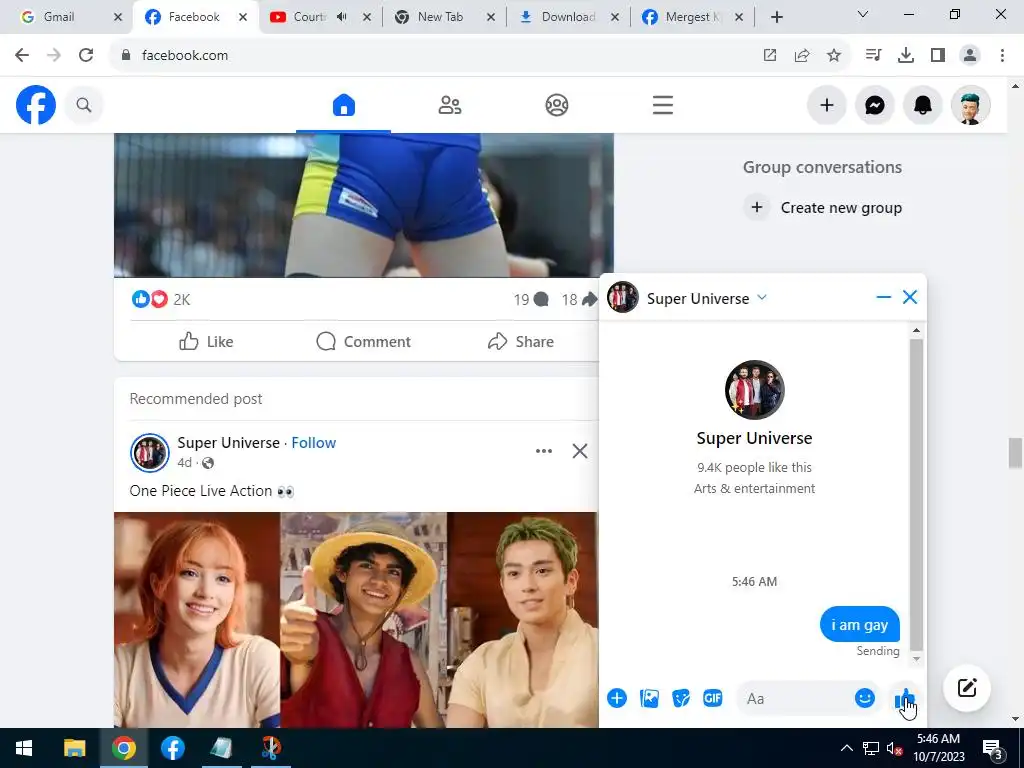Viewport: 1024px width, 768px height.
Task: Open the account profile avatar
Action: (x=970, y=105)
